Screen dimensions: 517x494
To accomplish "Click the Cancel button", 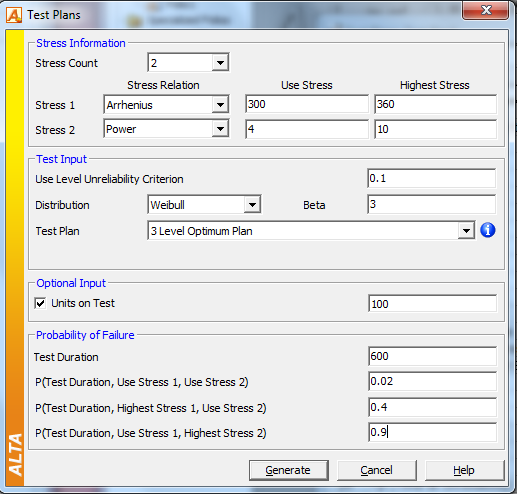I will coord(377,470).
